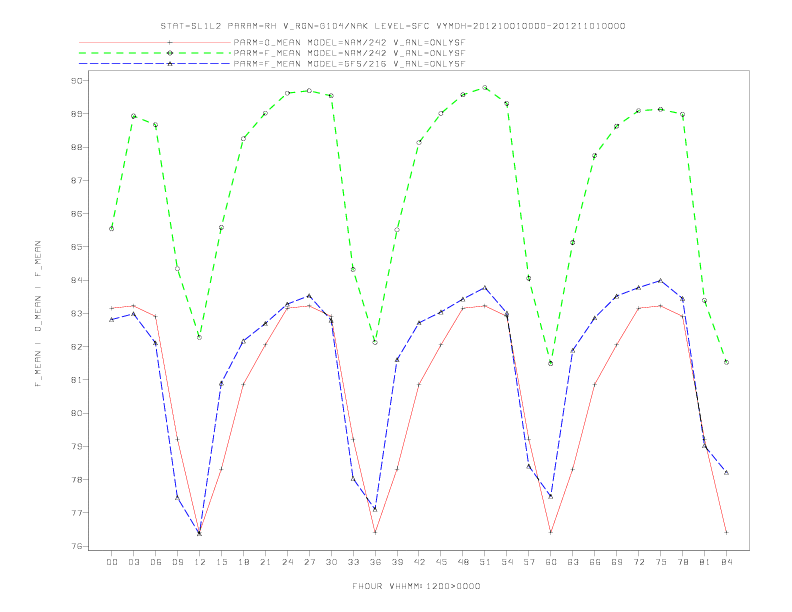Click the red solid line legend sample
This screenshot has width=792, height=612.
(x=155, y=42)
